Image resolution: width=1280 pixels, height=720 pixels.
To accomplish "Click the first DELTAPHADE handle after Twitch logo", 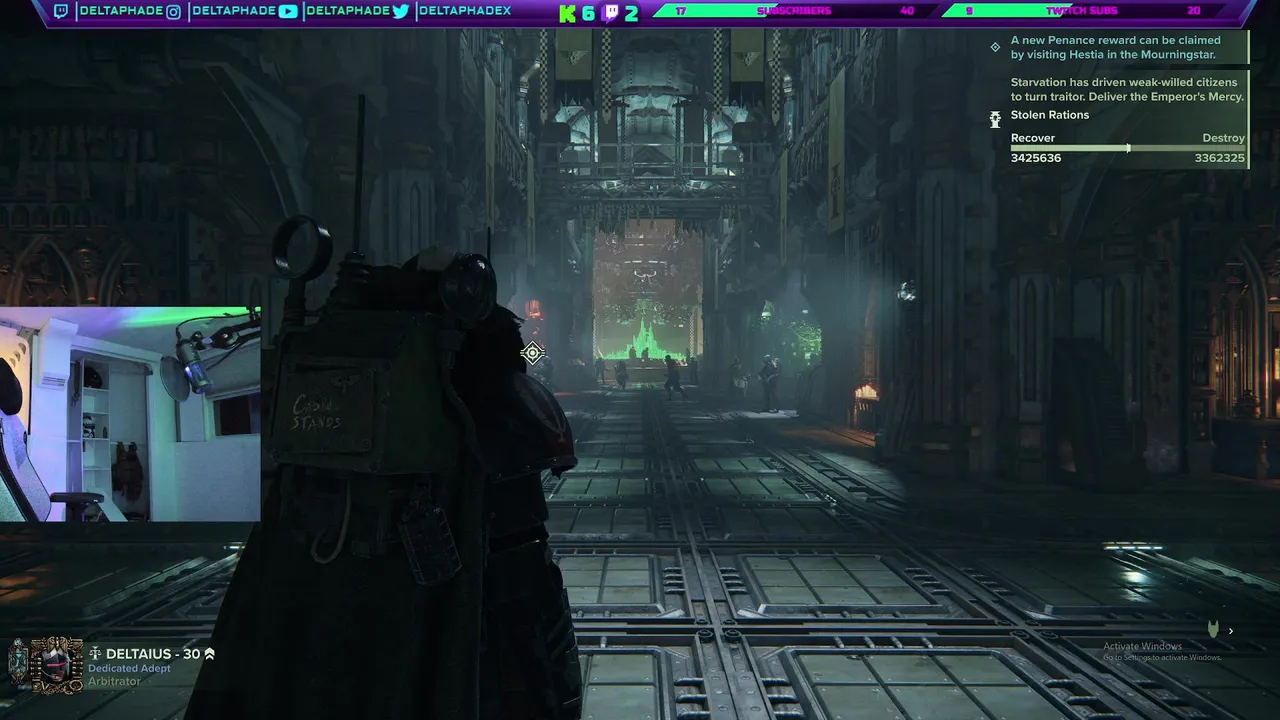I will coord(121,12).
